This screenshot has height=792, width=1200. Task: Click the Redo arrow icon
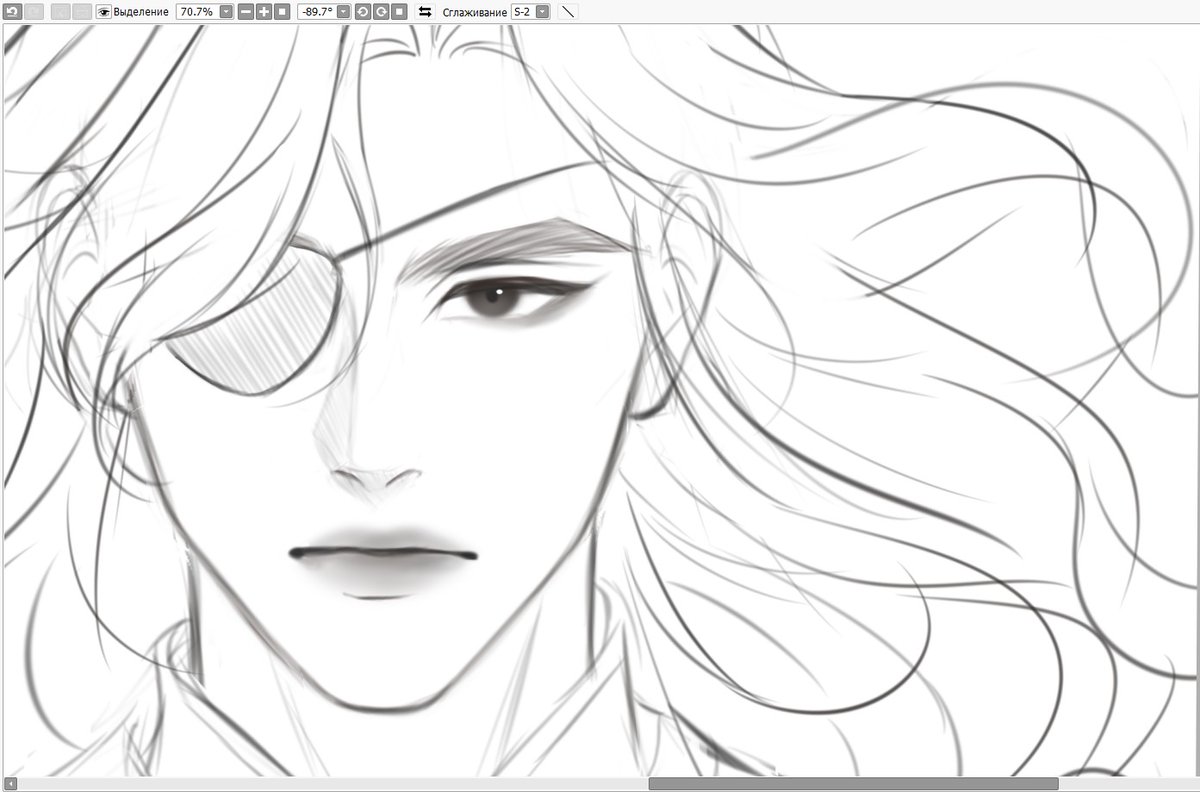(x=34, y=12)
